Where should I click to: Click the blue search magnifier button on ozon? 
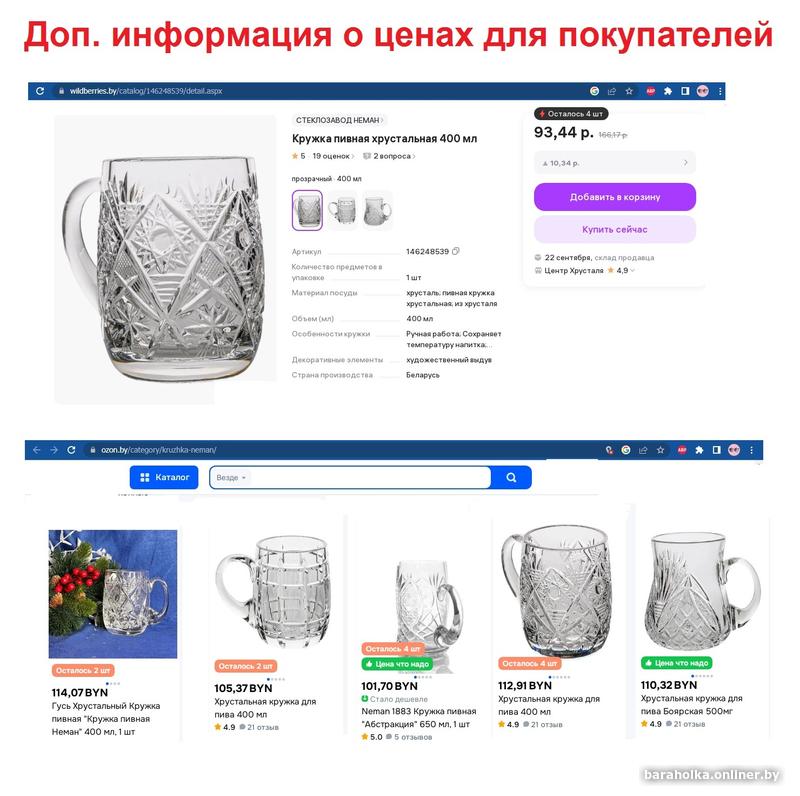(x=511, y=478)
